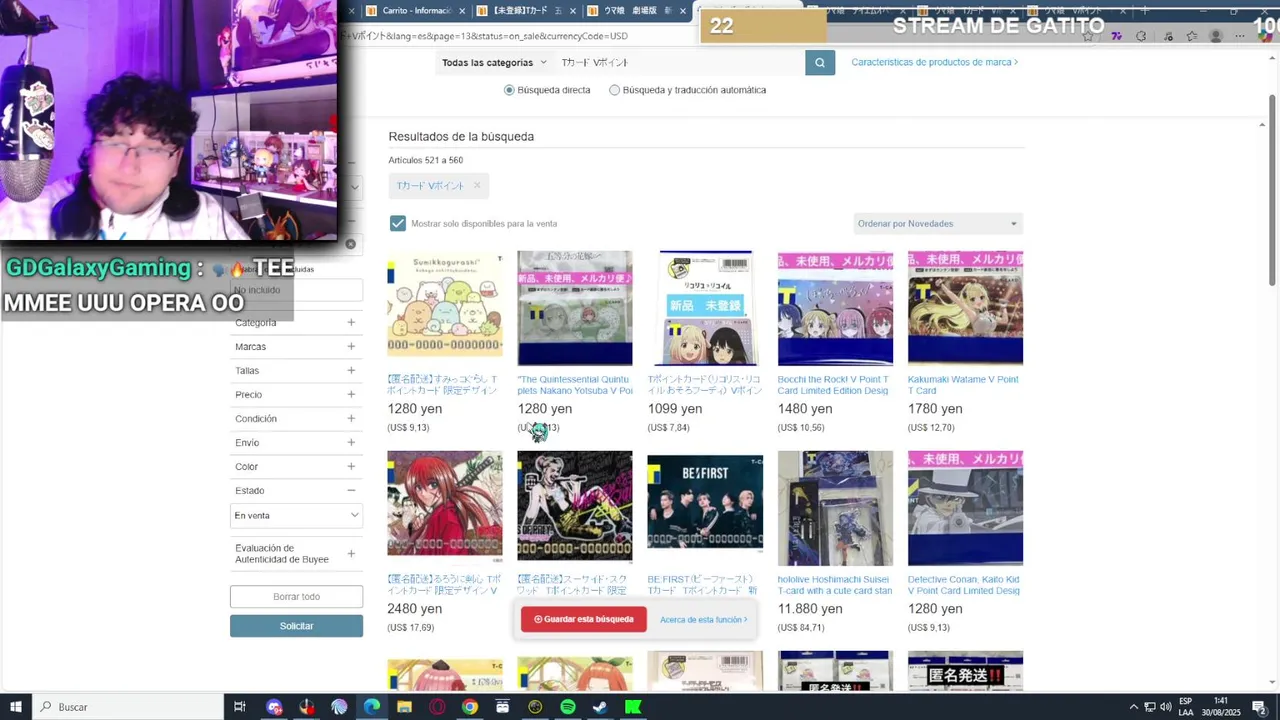This screenshot has width=1280, height=720.
Task: Open the Kakumaki Watame card thumbnail
Action: point(965,308)
